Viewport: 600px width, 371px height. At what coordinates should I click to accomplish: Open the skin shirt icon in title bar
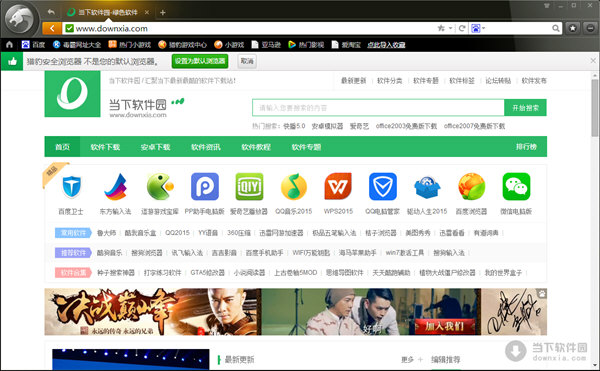coord(547,5)
